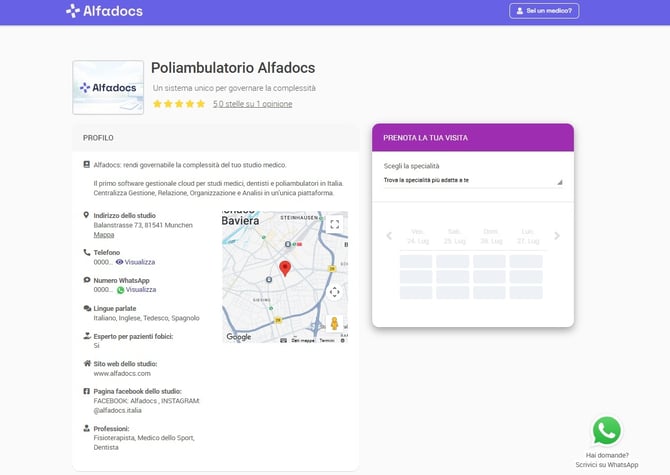Click the 'Sei un medico?' button
670x475 pixels.
(x=544, y=11)
